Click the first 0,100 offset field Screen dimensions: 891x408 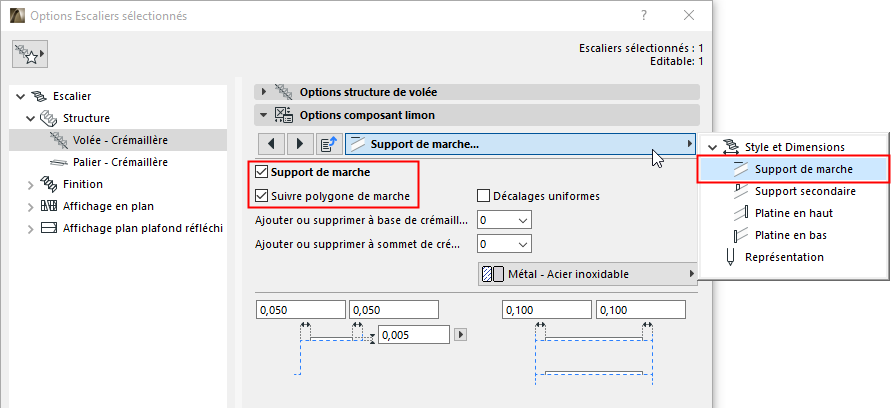547,310
